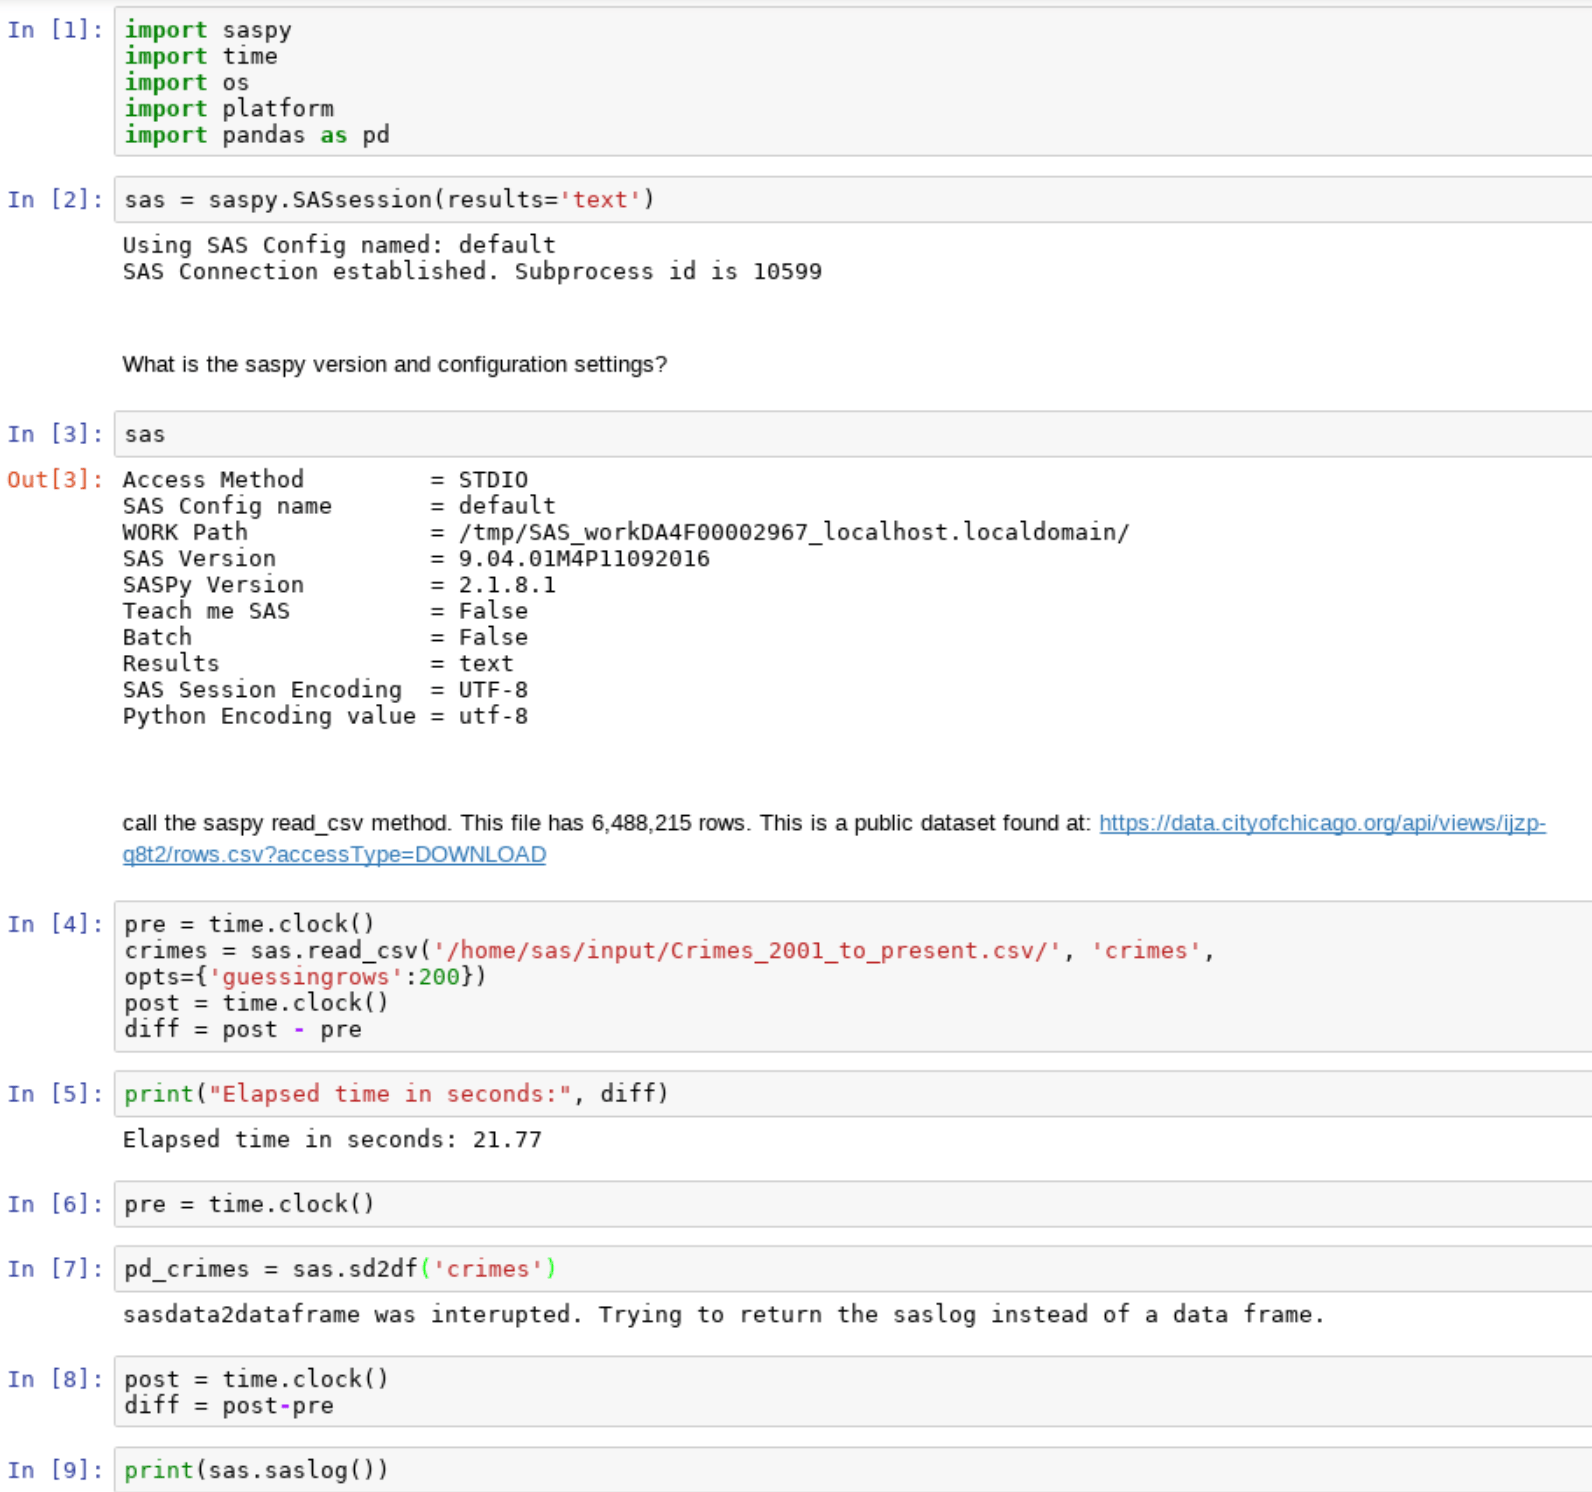Click the opts guessingrows:200 code line
Screen dimensions: 1592x1492
[x=305, y=977]
